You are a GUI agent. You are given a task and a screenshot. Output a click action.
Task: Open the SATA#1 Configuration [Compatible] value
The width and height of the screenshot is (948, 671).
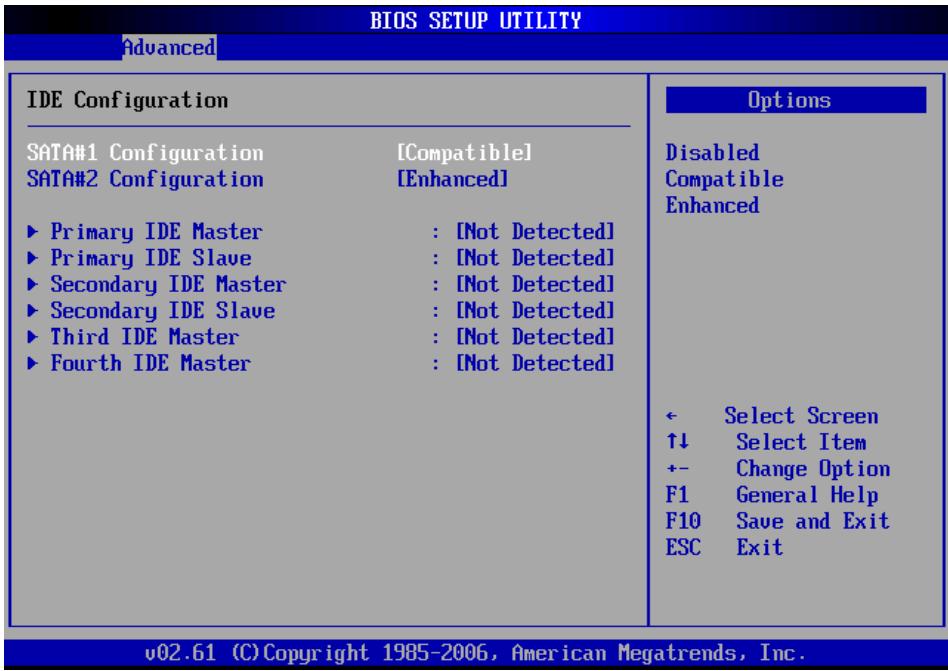click(464, 152)
